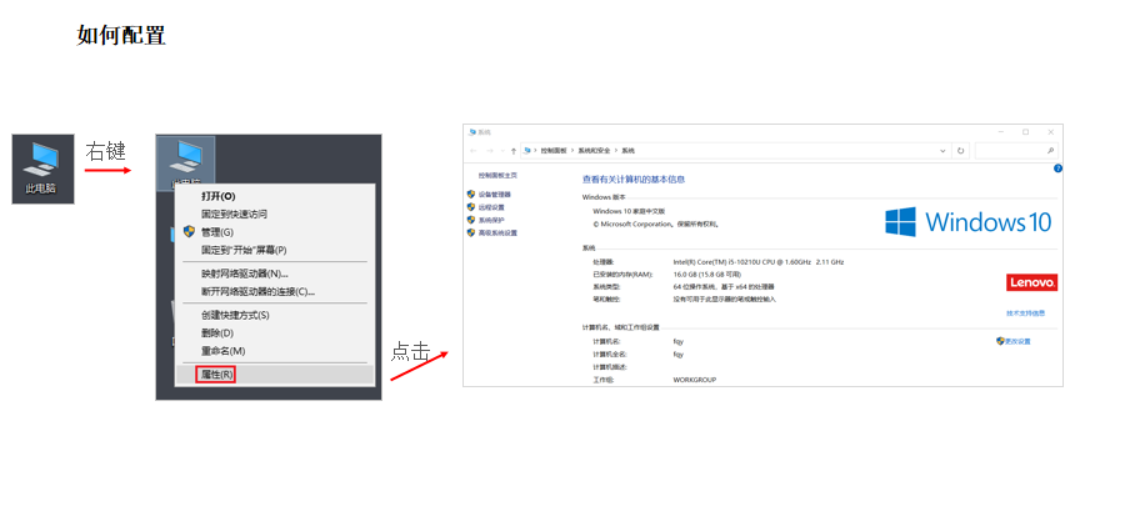
Task: Navigate to 控制面板 in the breadcrumb
Action: (x=554, y=151)
